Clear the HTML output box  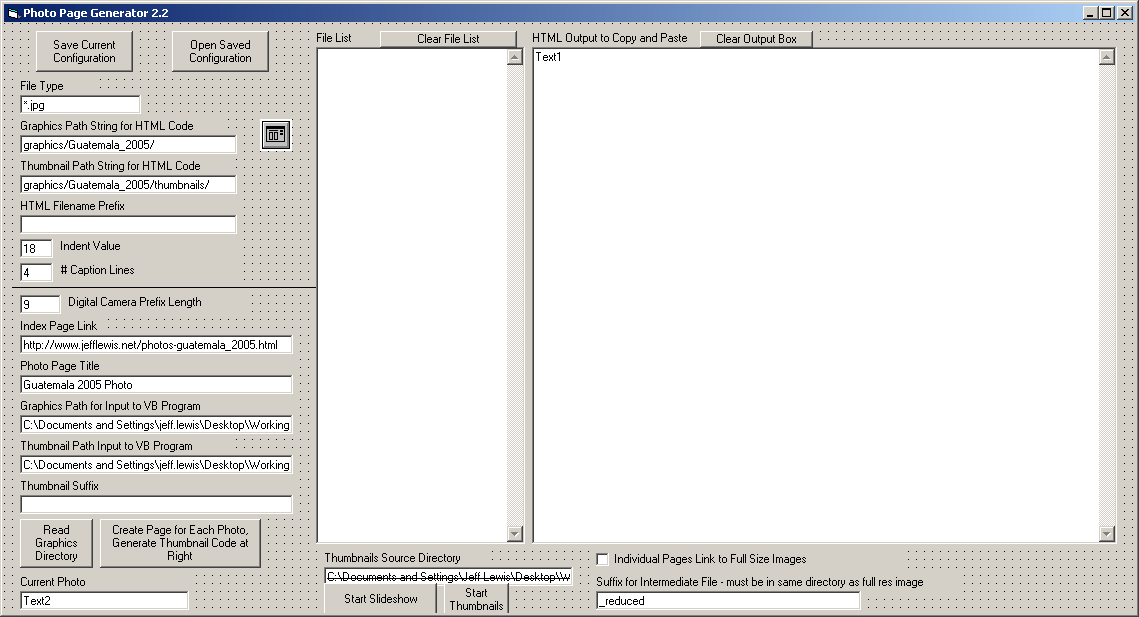756,39
